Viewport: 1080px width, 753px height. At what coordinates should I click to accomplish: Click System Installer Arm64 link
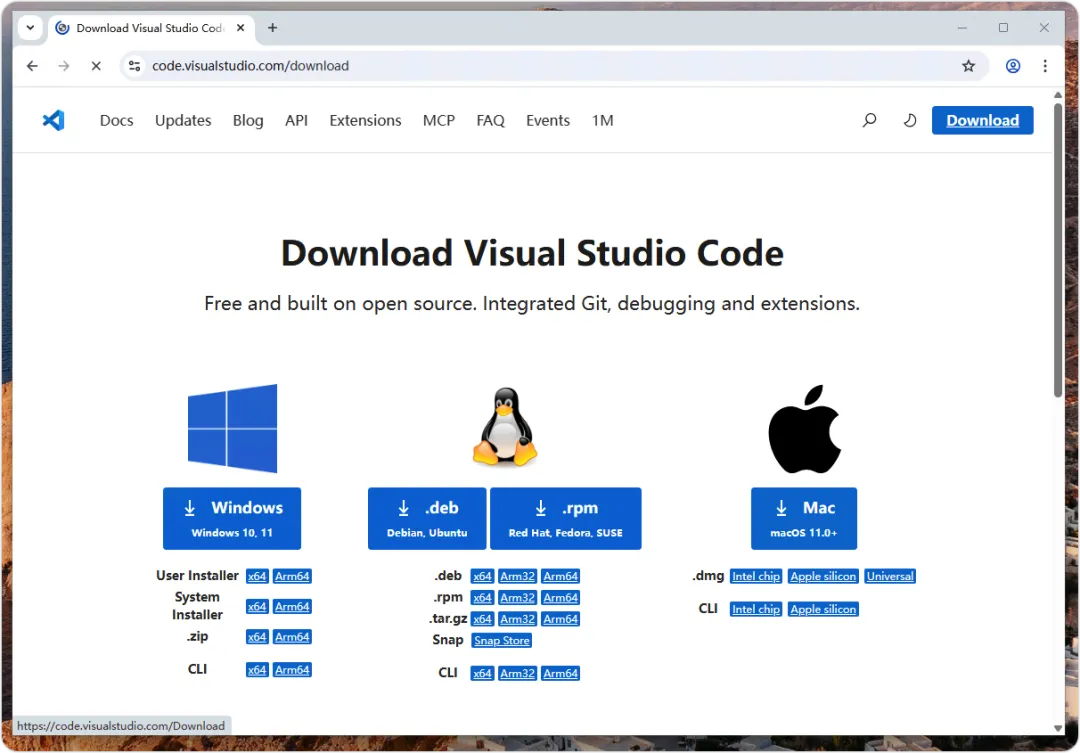(x=292, y=607)
